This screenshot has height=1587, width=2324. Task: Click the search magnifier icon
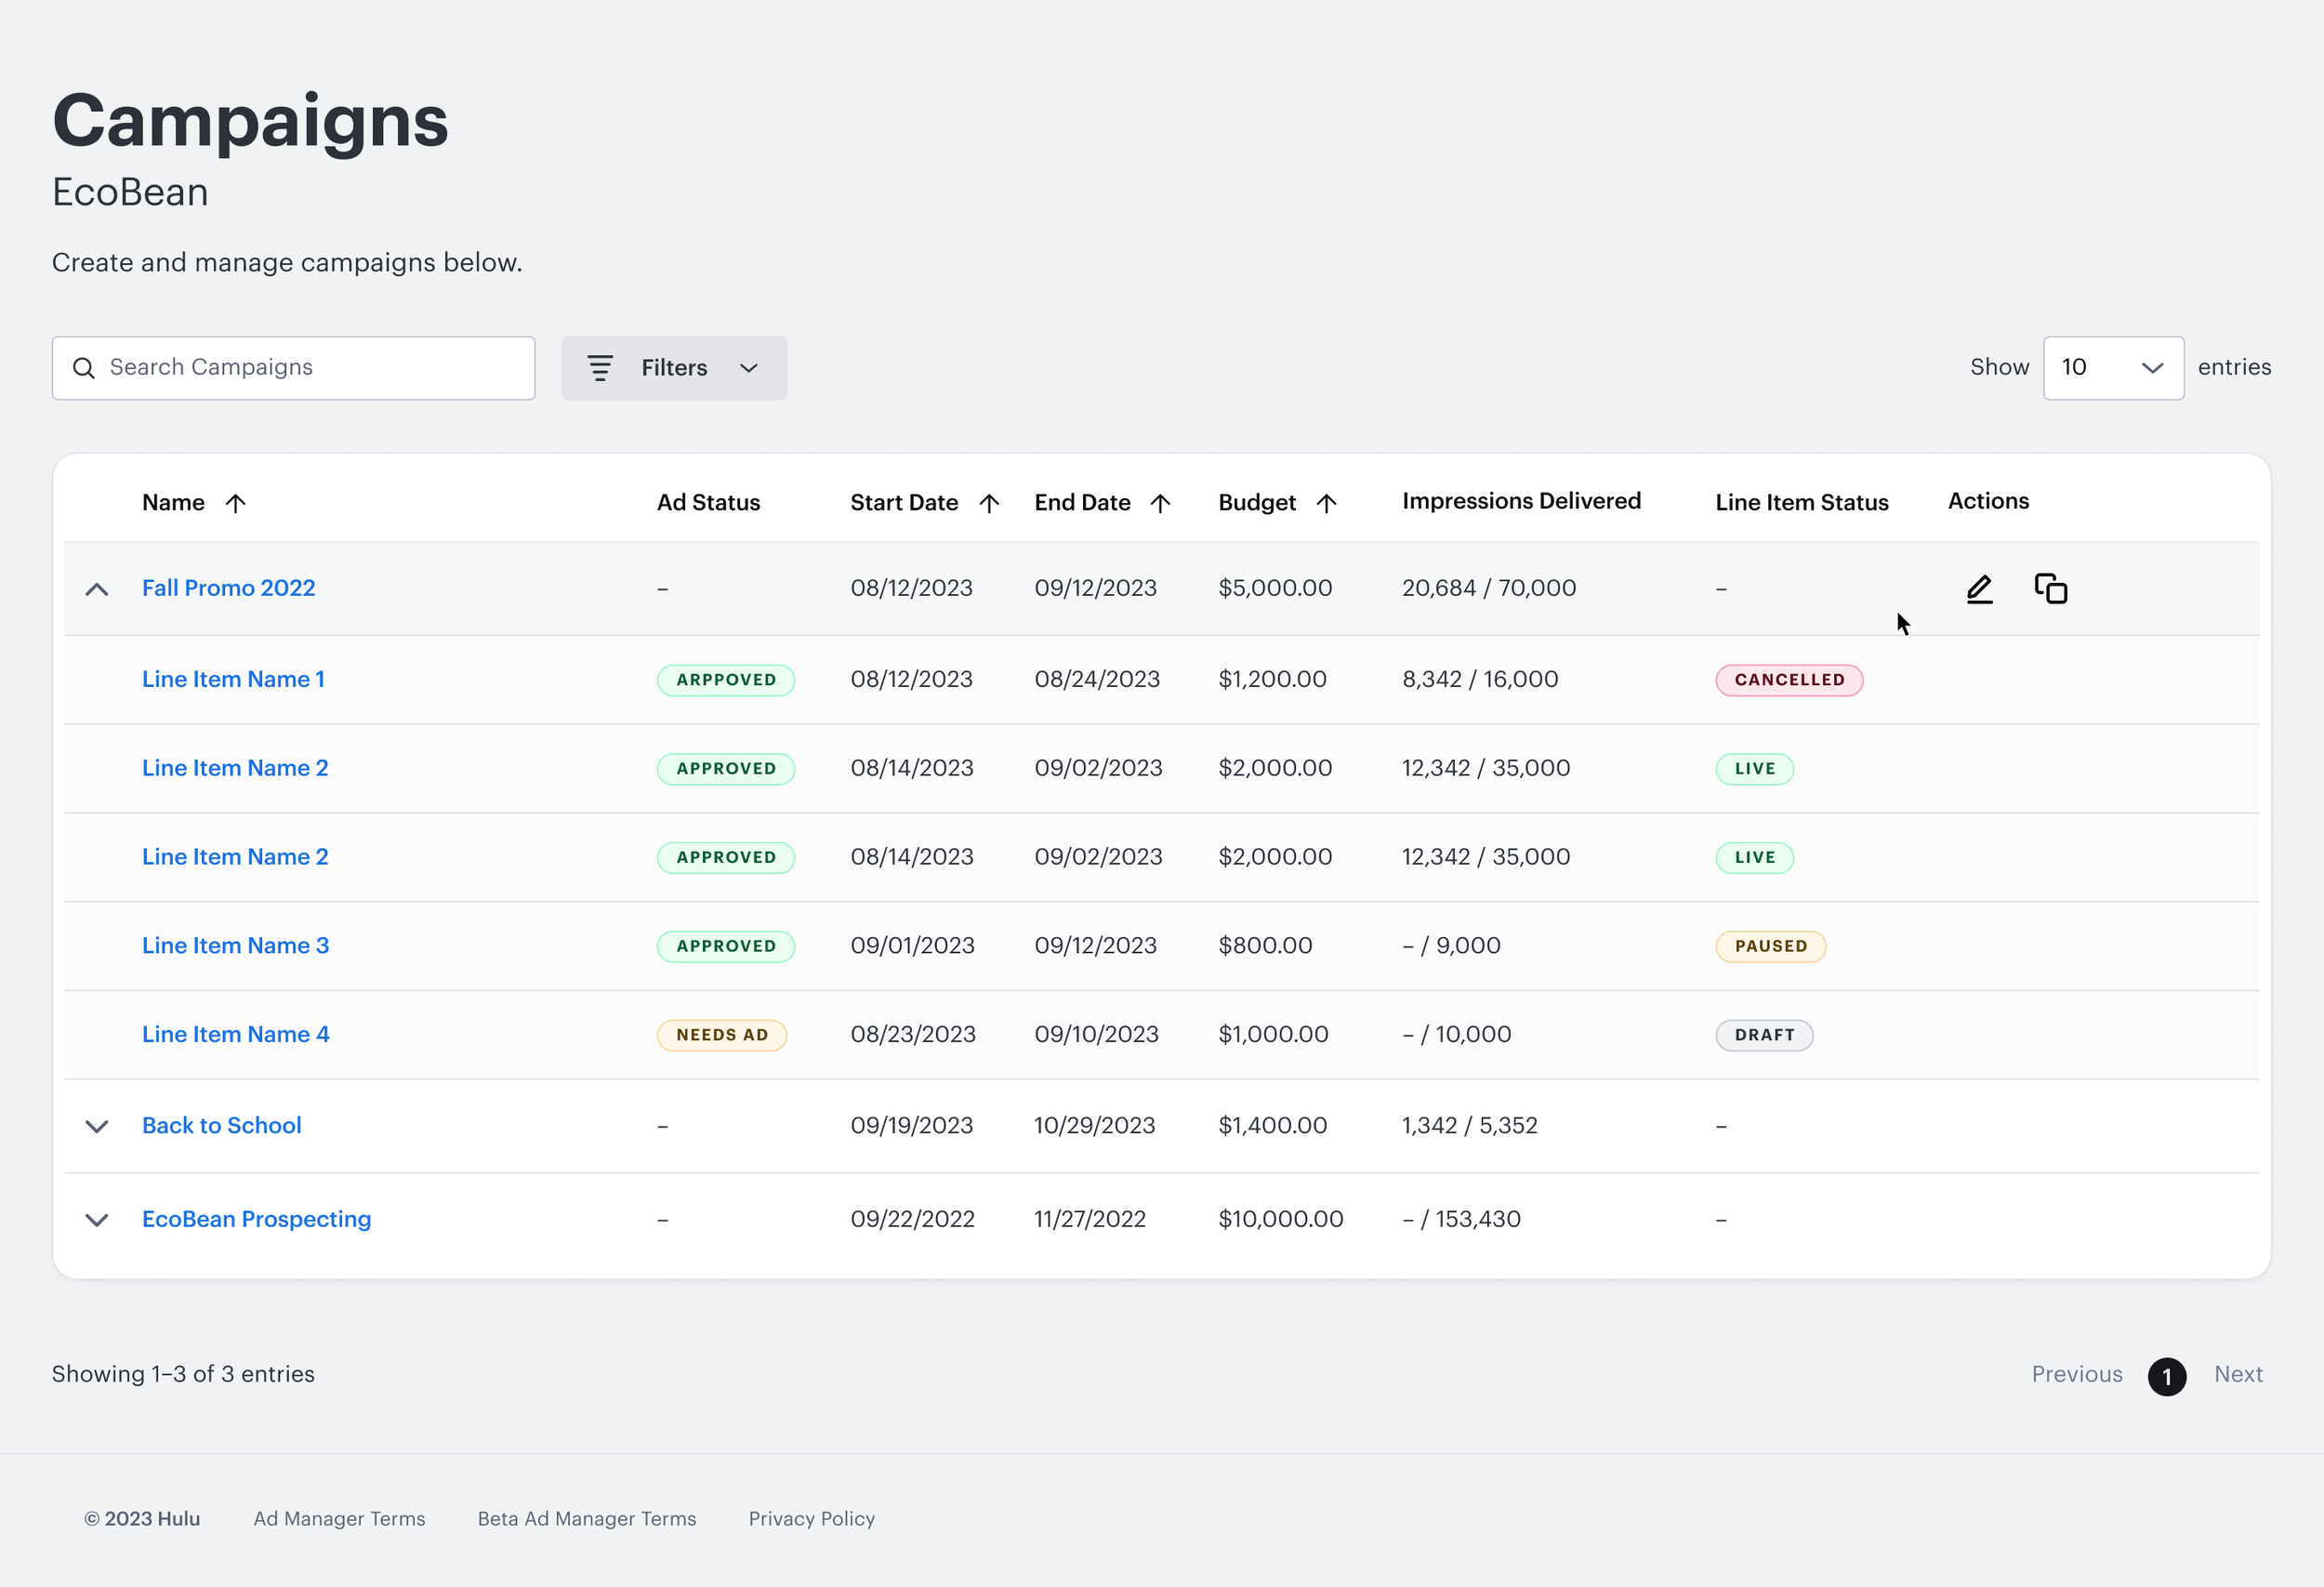click(x=84, y=368)
